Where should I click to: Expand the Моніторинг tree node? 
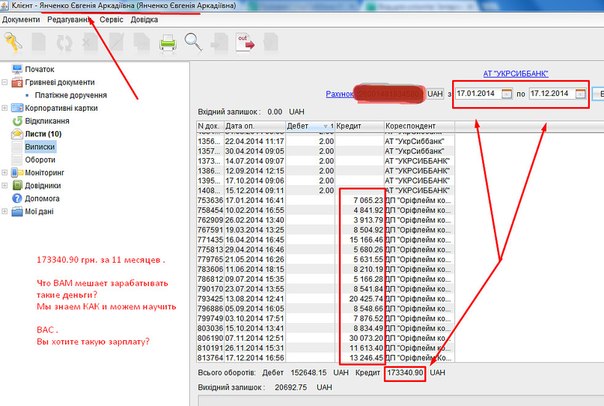pos(6,172)
